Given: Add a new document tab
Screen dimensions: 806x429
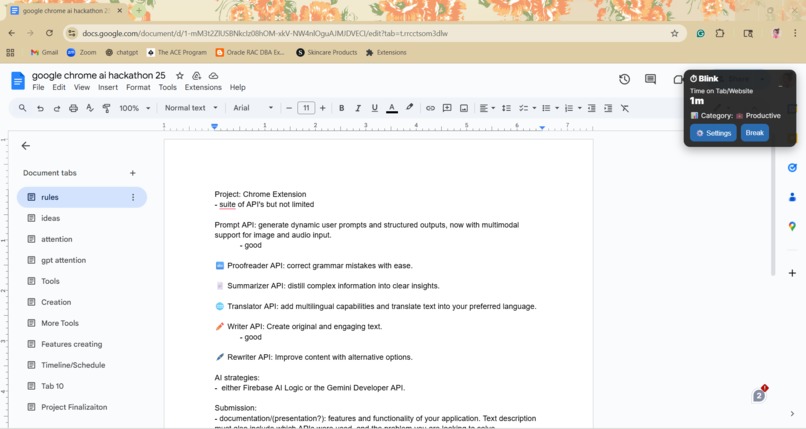Looking at the screenshot, I should pos(133,173).
